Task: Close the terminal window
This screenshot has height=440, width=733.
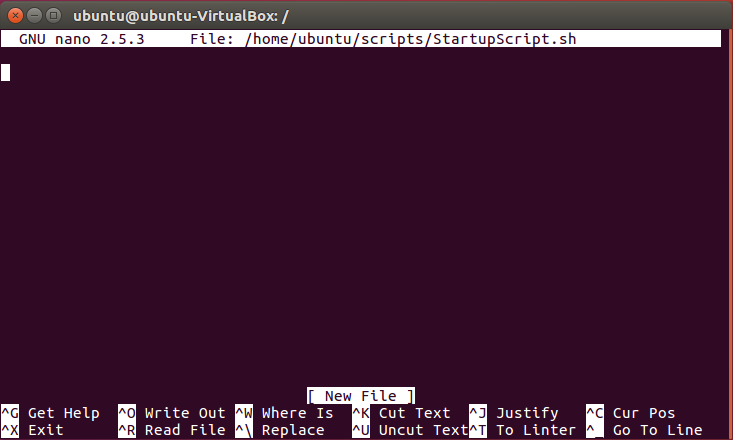Action: 15,15
